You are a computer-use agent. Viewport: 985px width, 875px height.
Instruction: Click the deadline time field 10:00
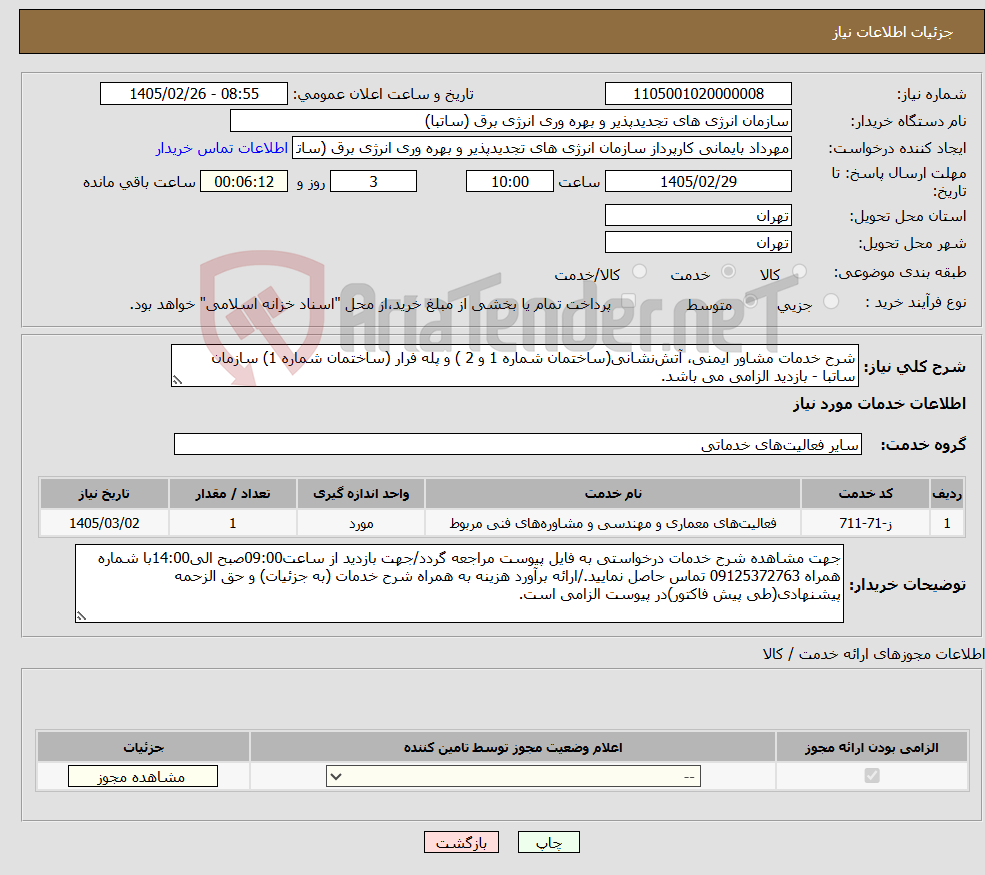509,182
